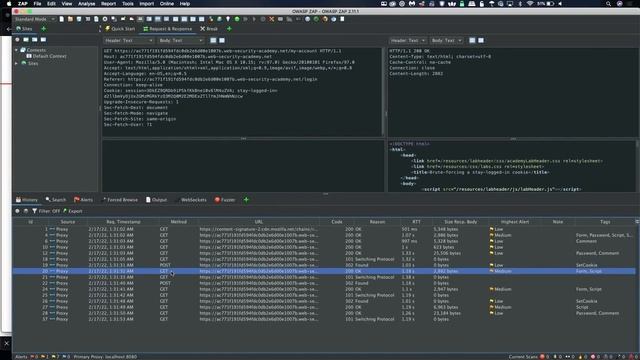This screenshot has height=360, width=640.
Task: Open the Analyse menu
Action: click(x=87, y=4)
